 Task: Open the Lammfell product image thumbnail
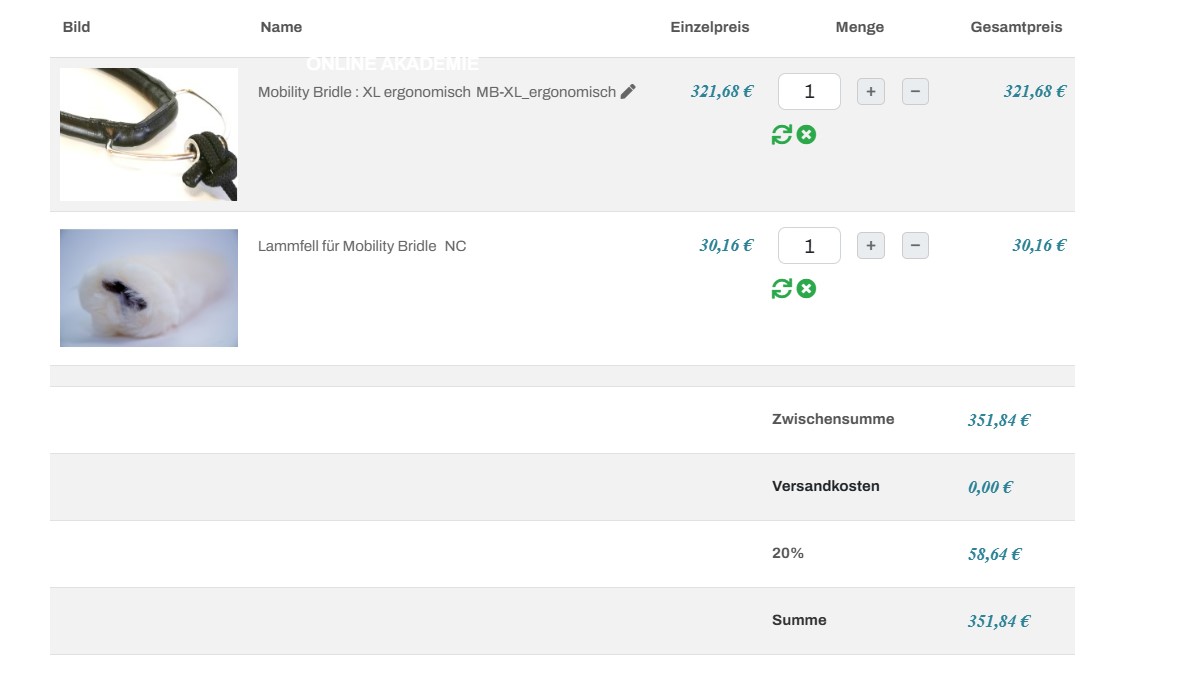click(x=149, y=288)
